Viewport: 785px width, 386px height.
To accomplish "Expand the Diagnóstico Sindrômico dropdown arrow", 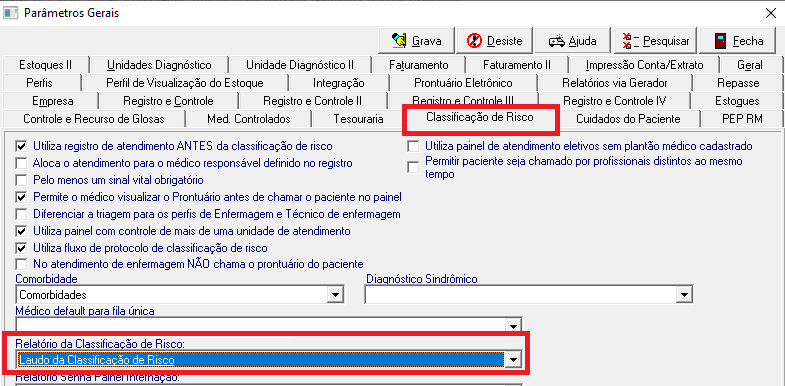I will 683,295.
